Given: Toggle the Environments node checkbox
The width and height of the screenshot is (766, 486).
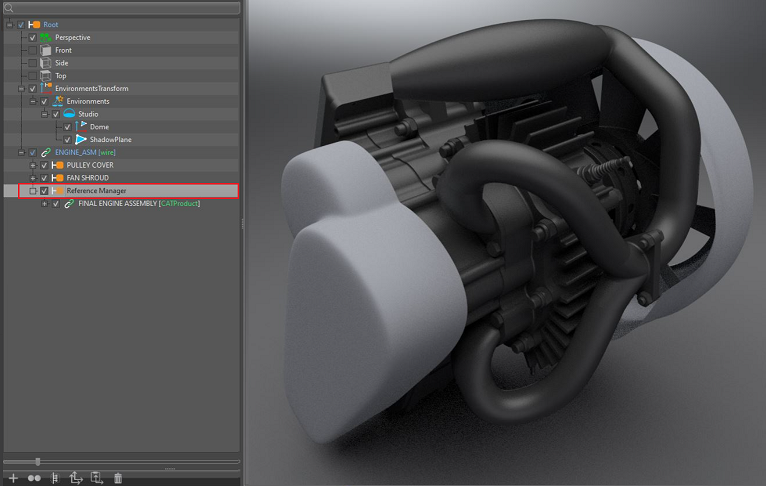Looking at the screenshot, I should click(x=44, y=101).
